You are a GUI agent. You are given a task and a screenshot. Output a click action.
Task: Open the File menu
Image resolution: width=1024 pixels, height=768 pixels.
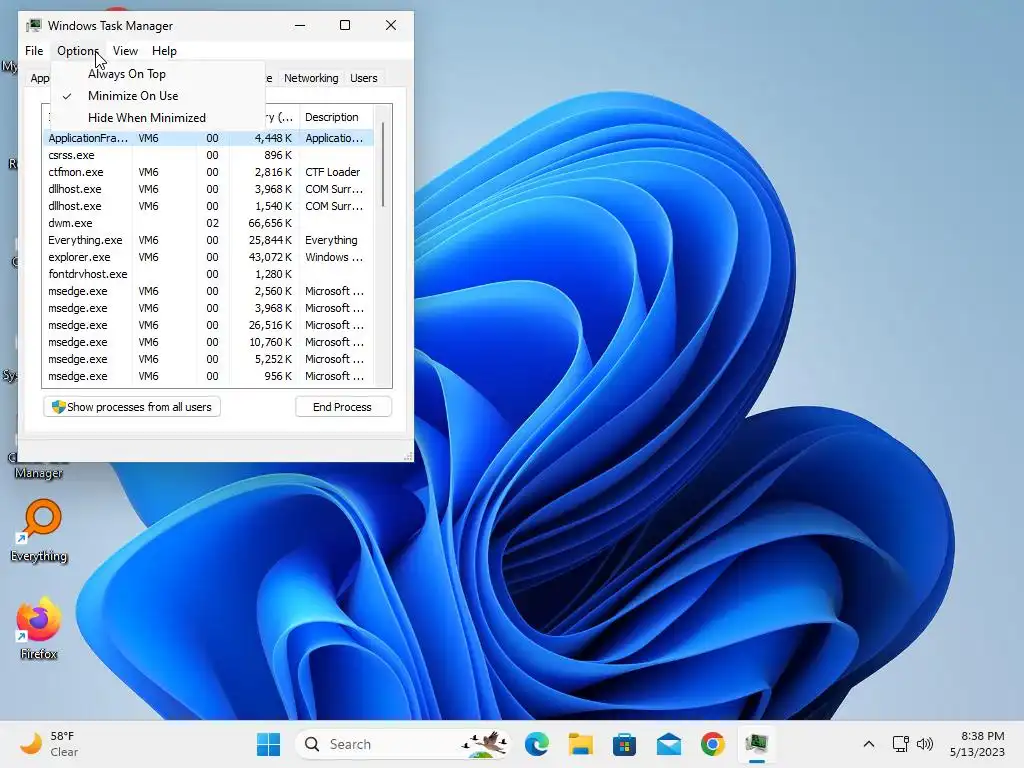point(34,51)
